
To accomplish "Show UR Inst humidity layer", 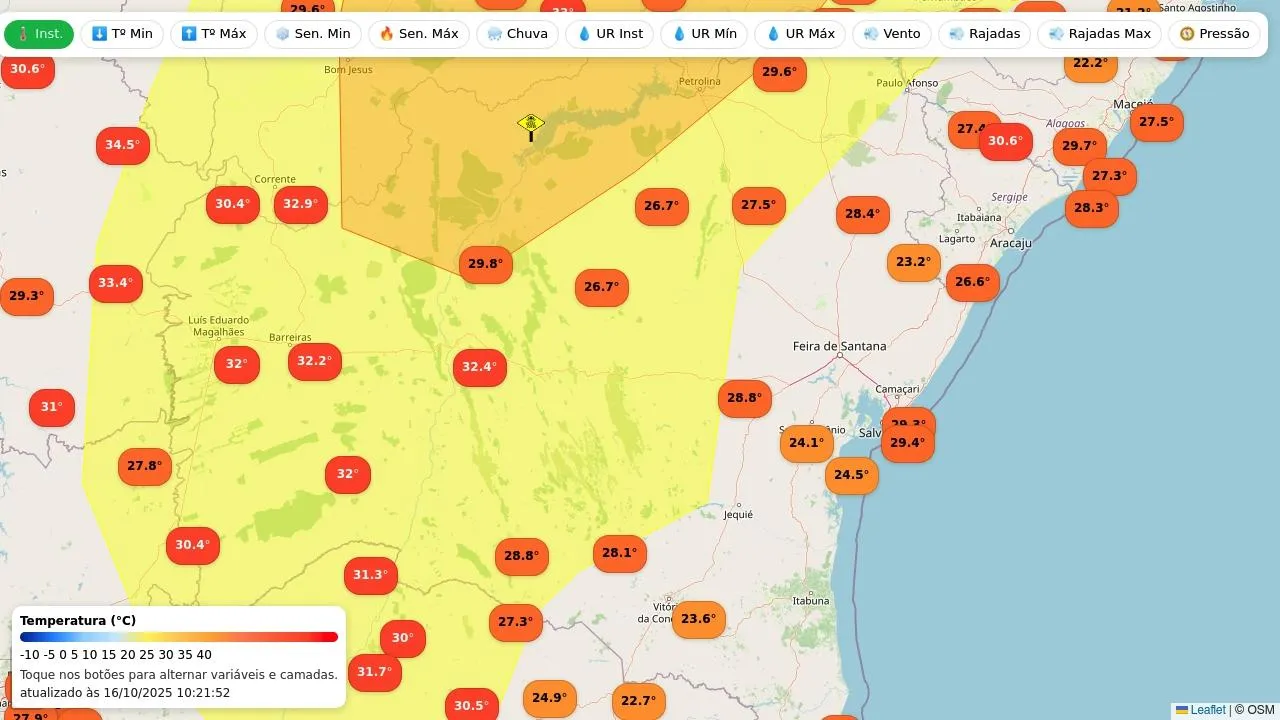I will 609,34.
